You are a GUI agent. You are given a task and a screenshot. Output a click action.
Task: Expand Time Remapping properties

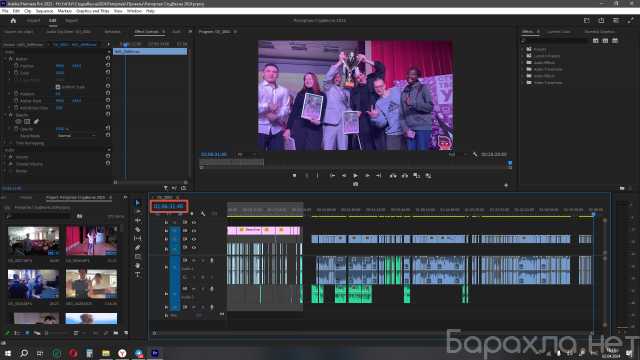click(5, 143)
